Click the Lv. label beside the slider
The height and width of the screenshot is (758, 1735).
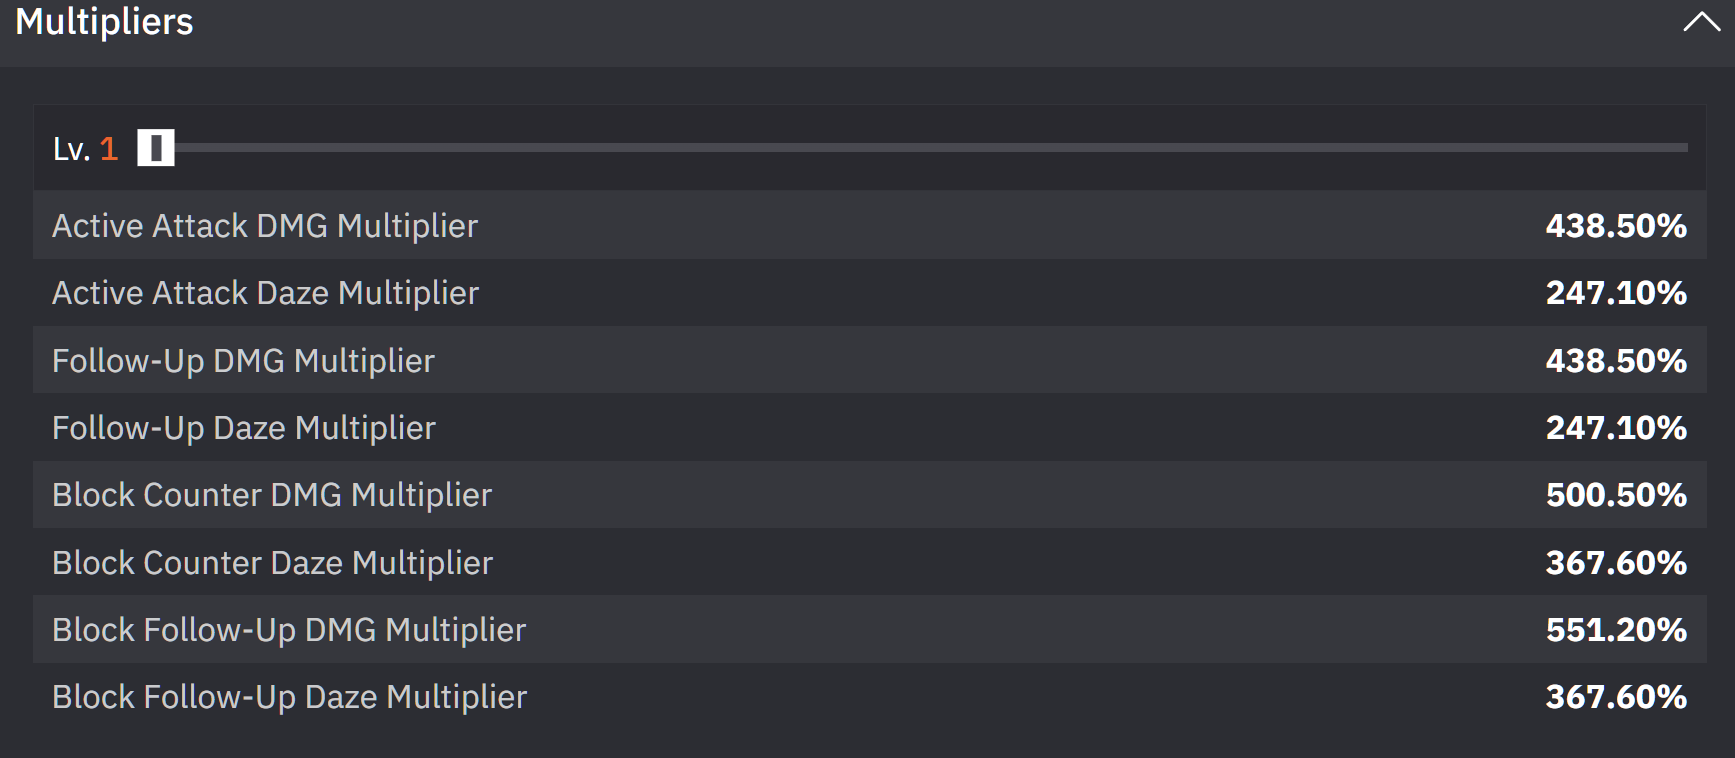tap(71, 149)
